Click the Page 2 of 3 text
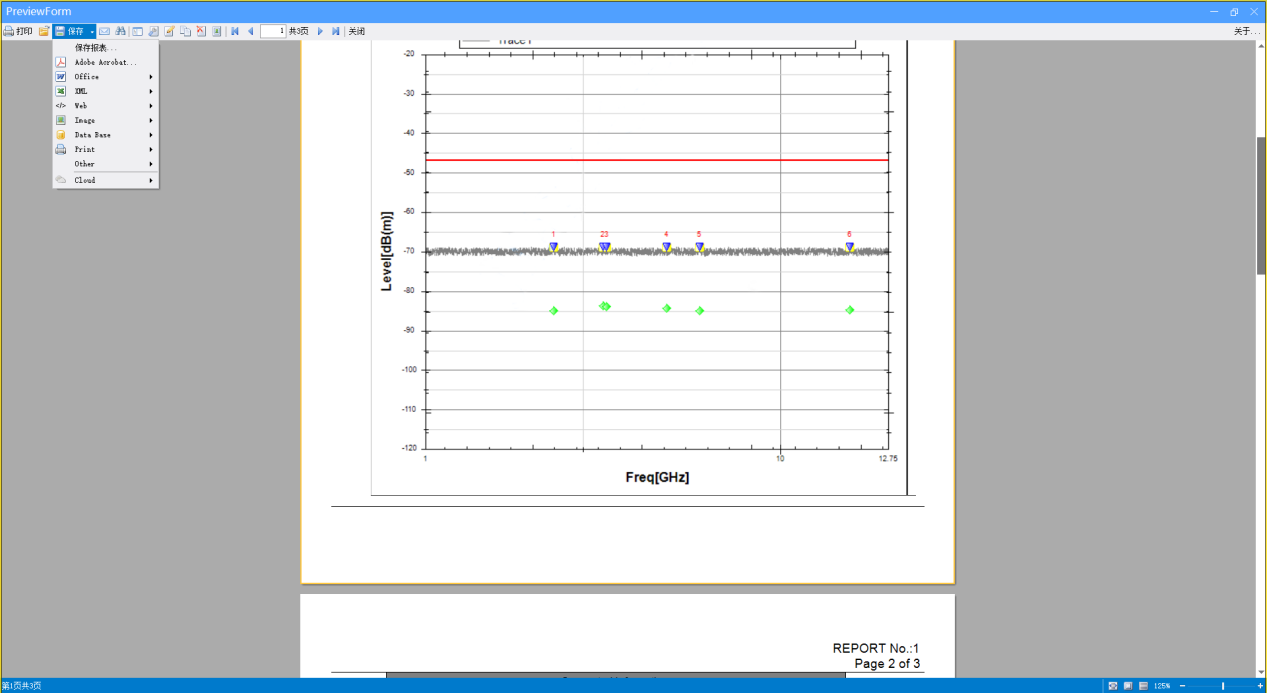Viewport: 1267px width, 693px height. (887, 664)
